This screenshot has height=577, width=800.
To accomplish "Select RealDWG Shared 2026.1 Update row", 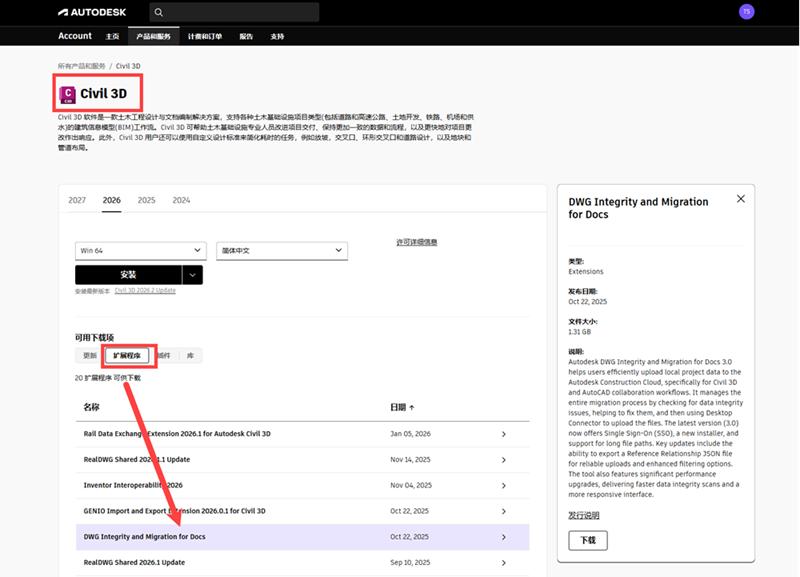I will click(x=303, y=563).
